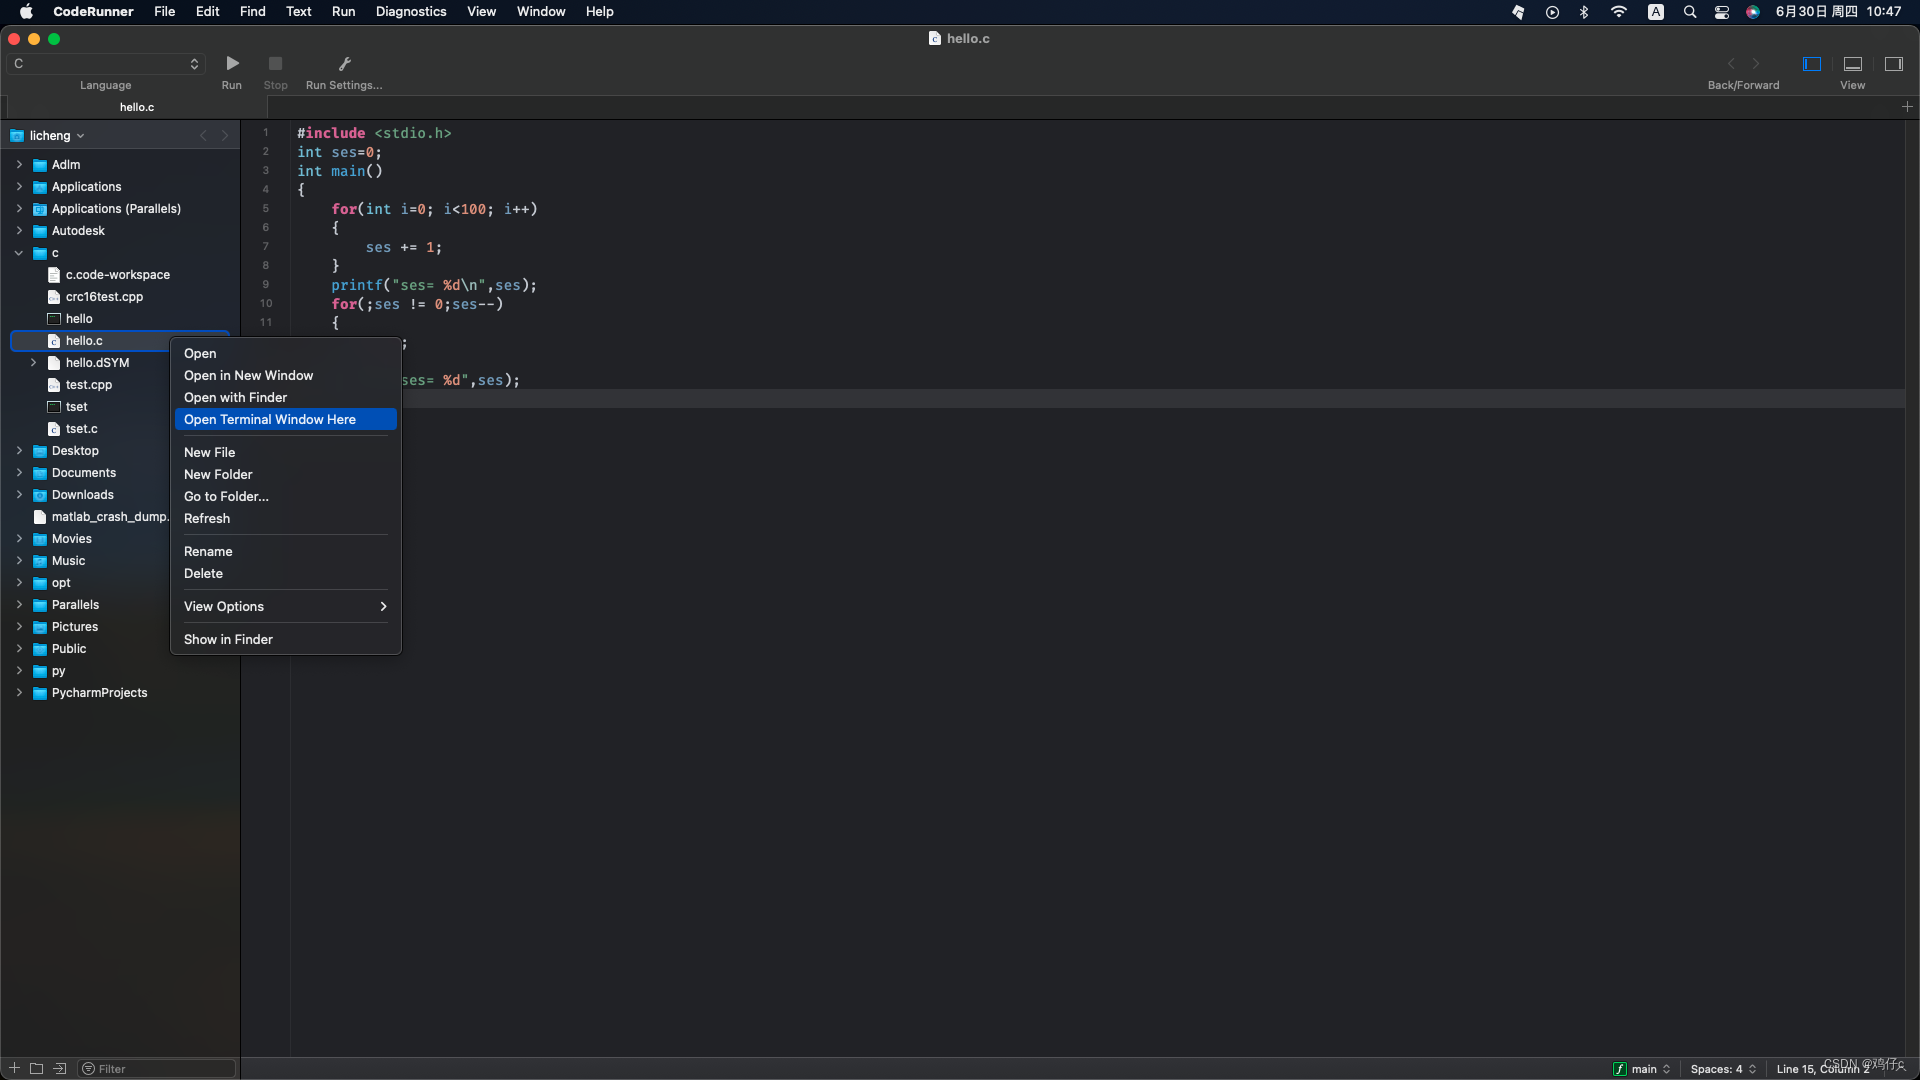The image size is (1920, 1080).
Task: Open macOS Spotlight search icon
Action: (x=1689, y=12)
